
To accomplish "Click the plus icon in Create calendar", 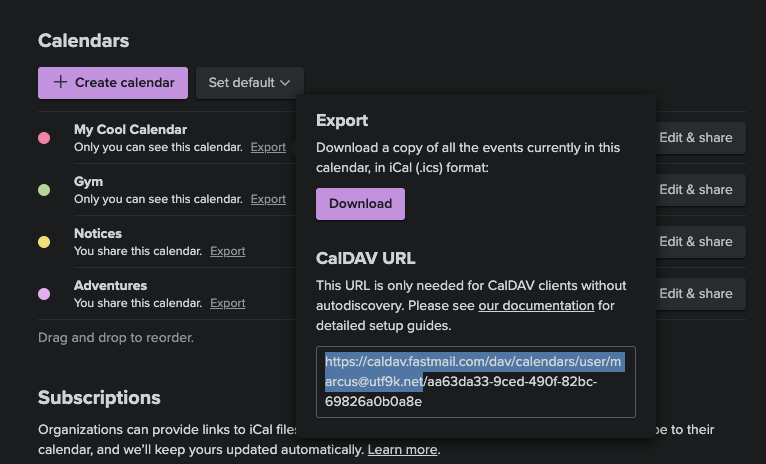I will [60, 82].
